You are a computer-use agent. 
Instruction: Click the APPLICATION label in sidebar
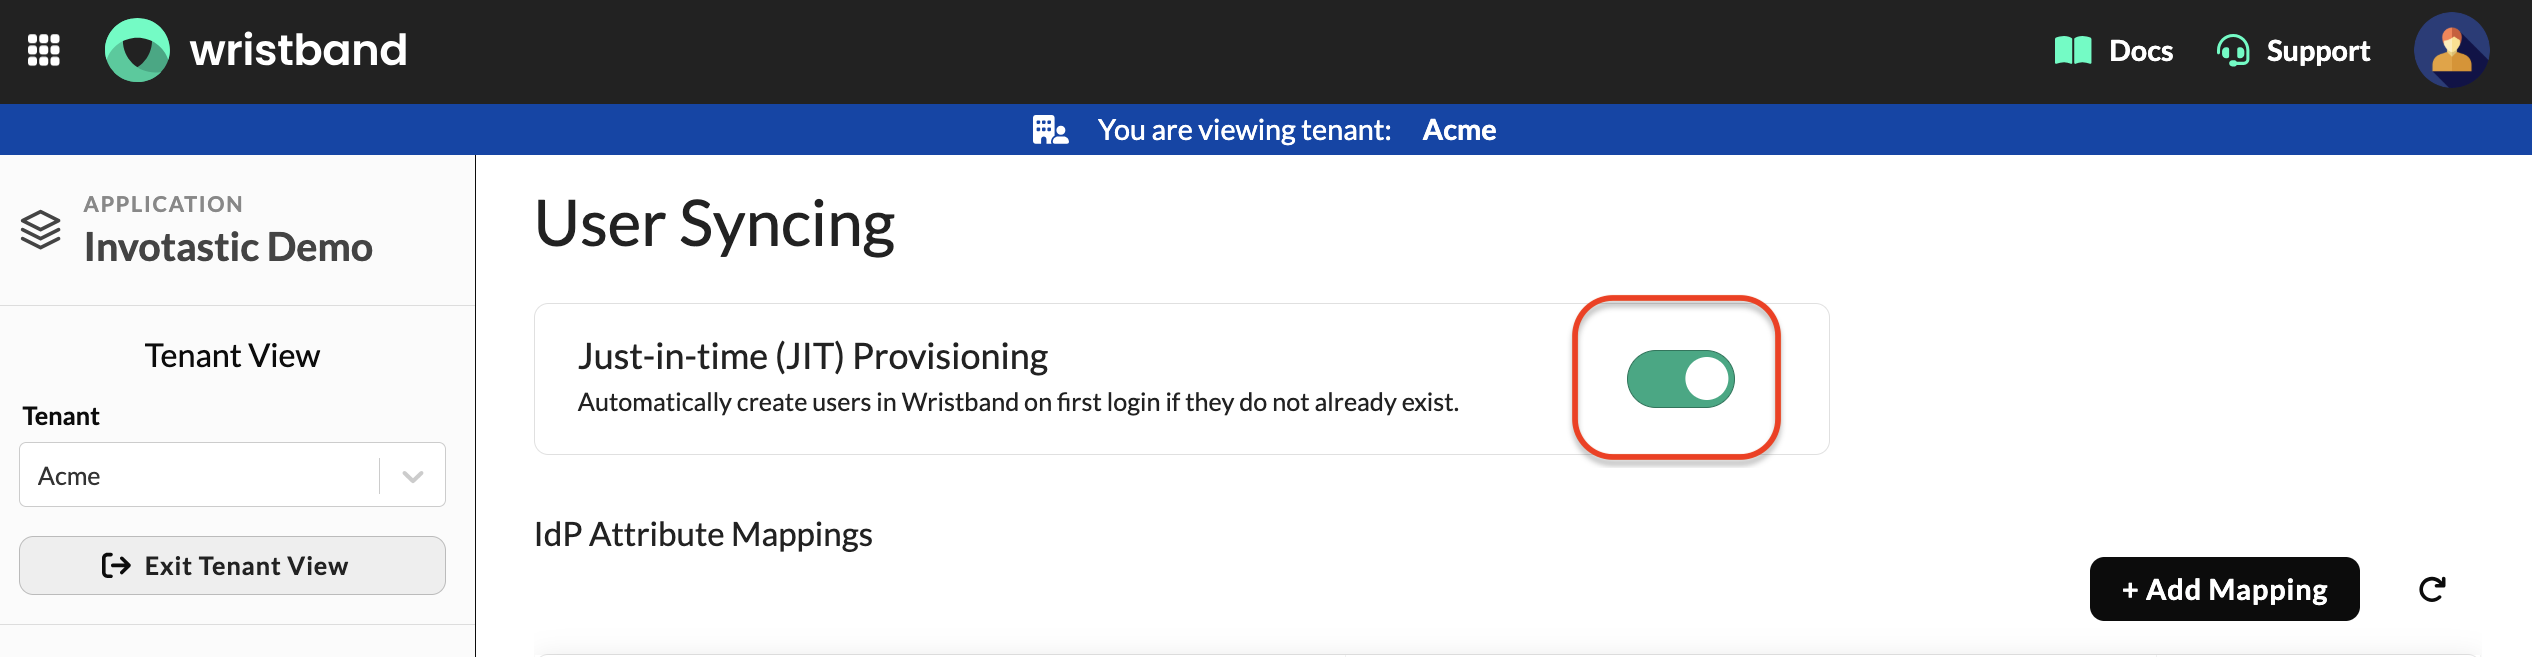163,204
